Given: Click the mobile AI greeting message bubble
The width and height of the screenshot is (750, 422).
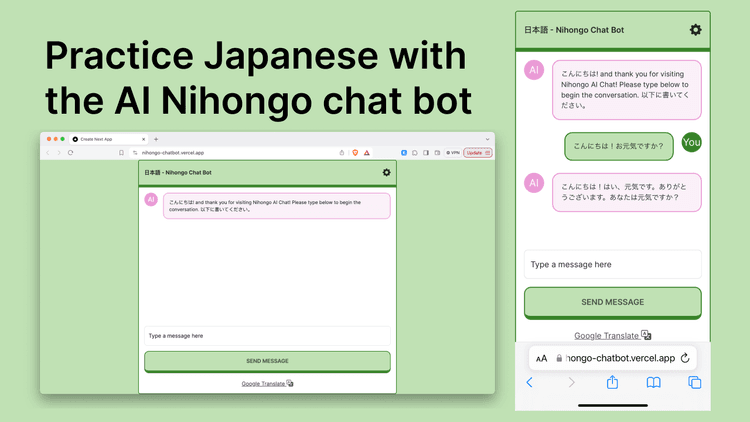Looking at the screenshot, I should pyautogui.click(x=627, y=90).
